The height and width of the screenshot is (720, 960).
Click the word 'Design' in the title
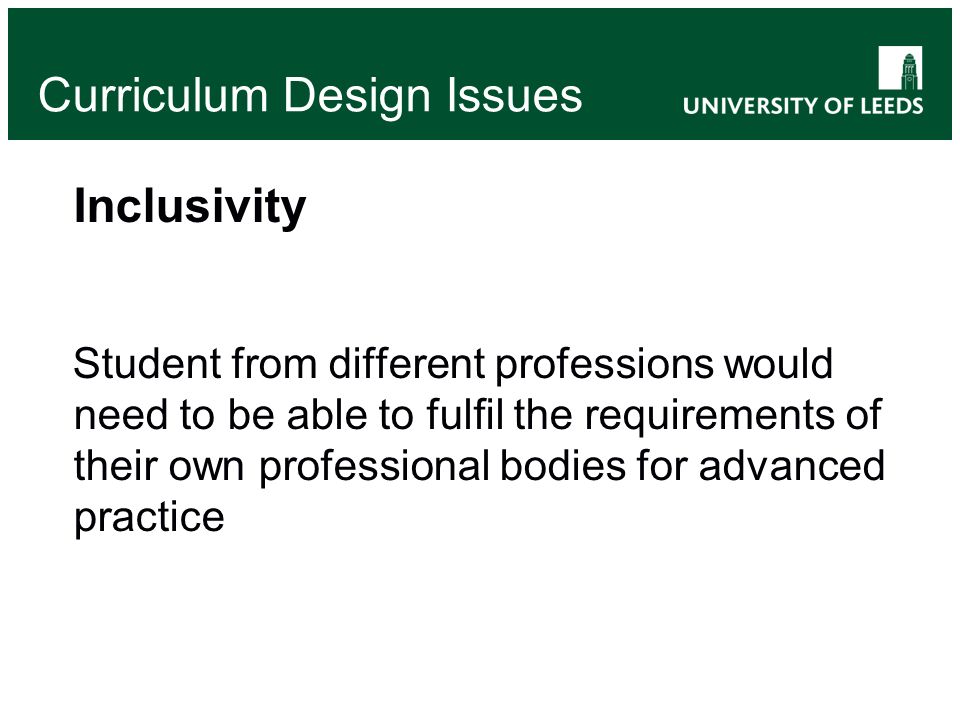pos(357,97)
